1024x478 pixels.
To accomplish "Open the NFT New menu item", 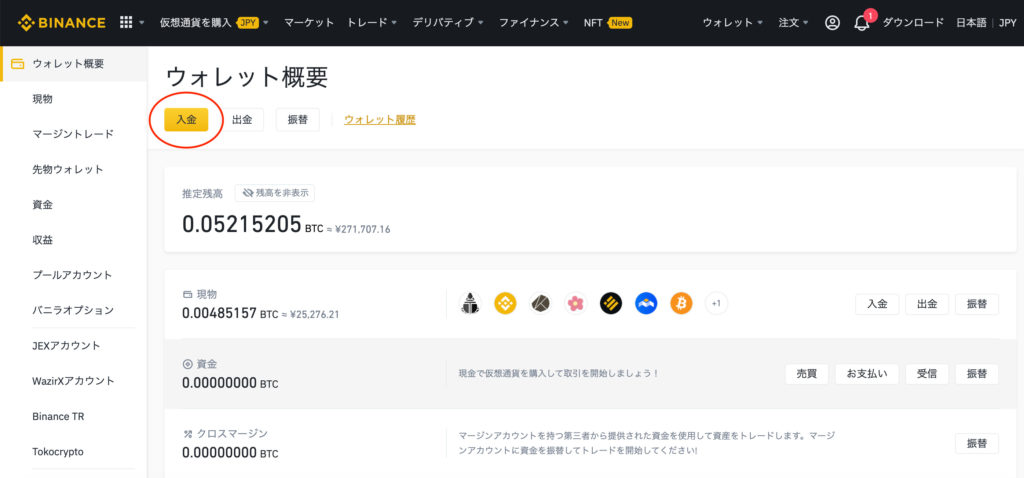I will [607, 23].
